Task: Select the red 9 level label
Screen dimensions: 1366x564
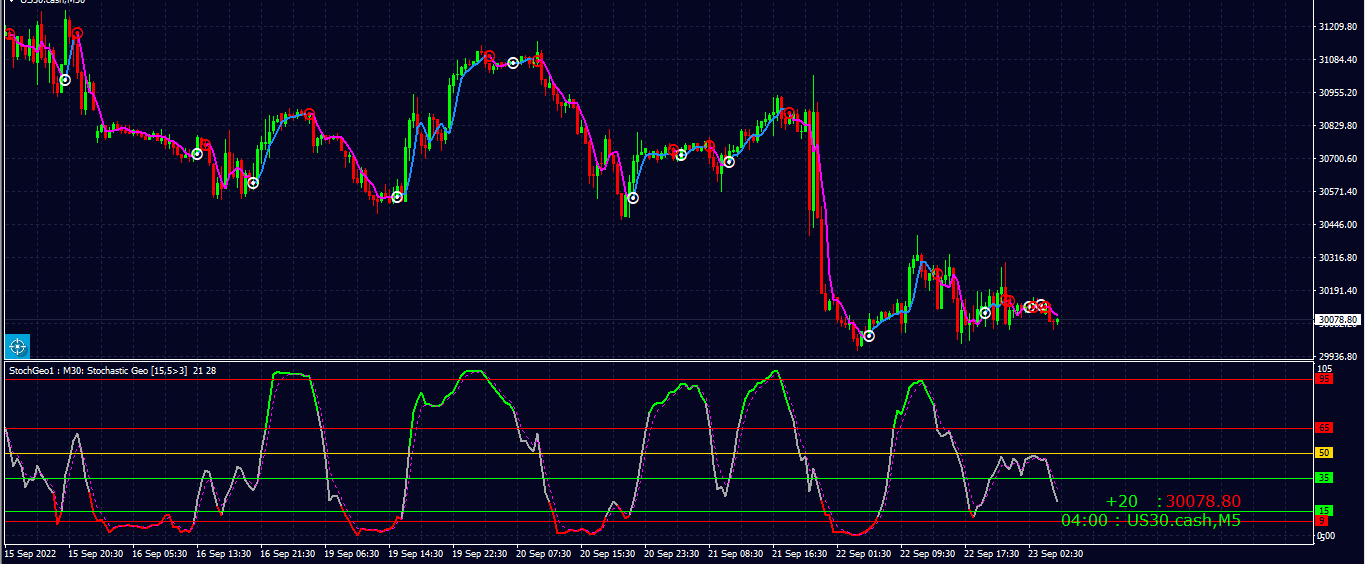Action: (1321, 521)
